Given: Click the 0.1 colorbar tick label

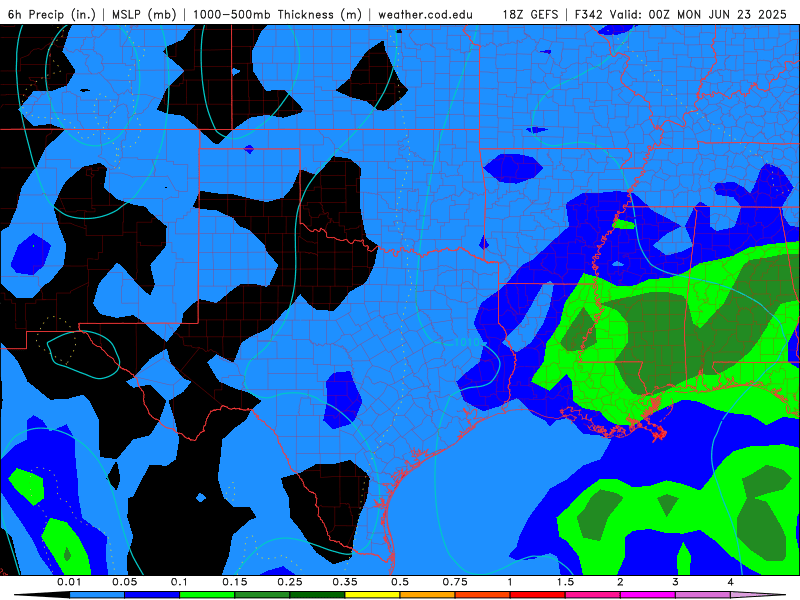Looking at the screenshot, I should pyautogui.click(x=179, y=582).
